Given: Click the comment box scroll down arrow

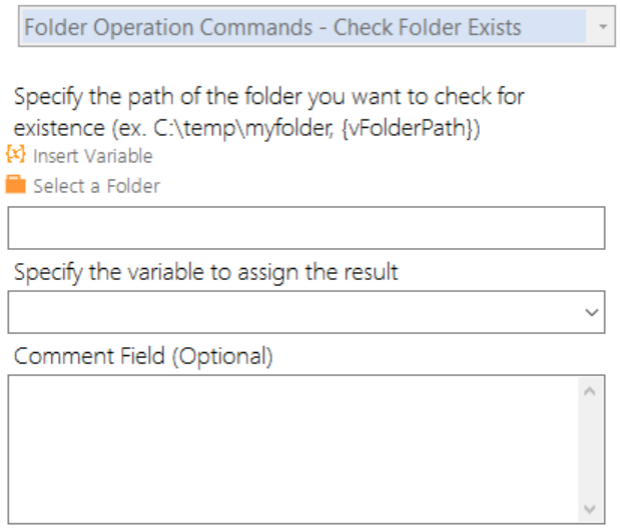Looking at the screenshot, I should [x=590, y=508].
